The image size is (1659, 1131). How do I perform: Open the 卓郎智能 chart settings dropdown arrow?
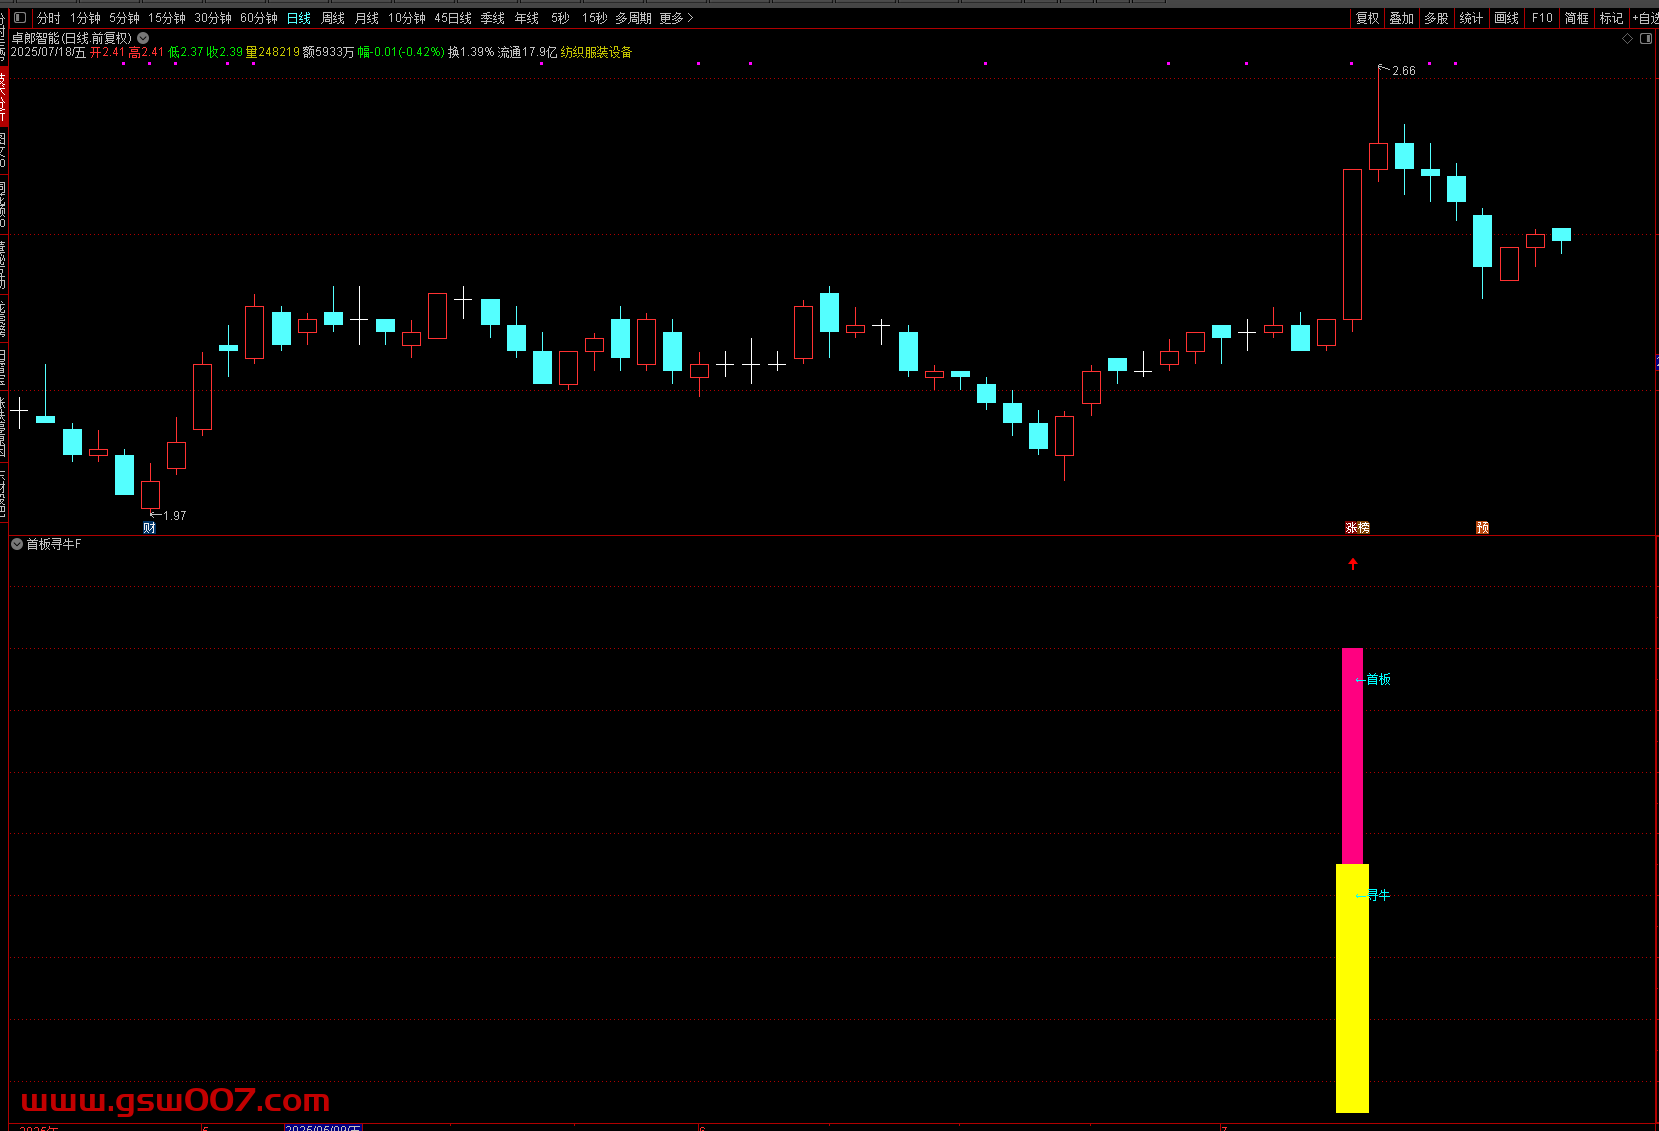coord(143,38)
